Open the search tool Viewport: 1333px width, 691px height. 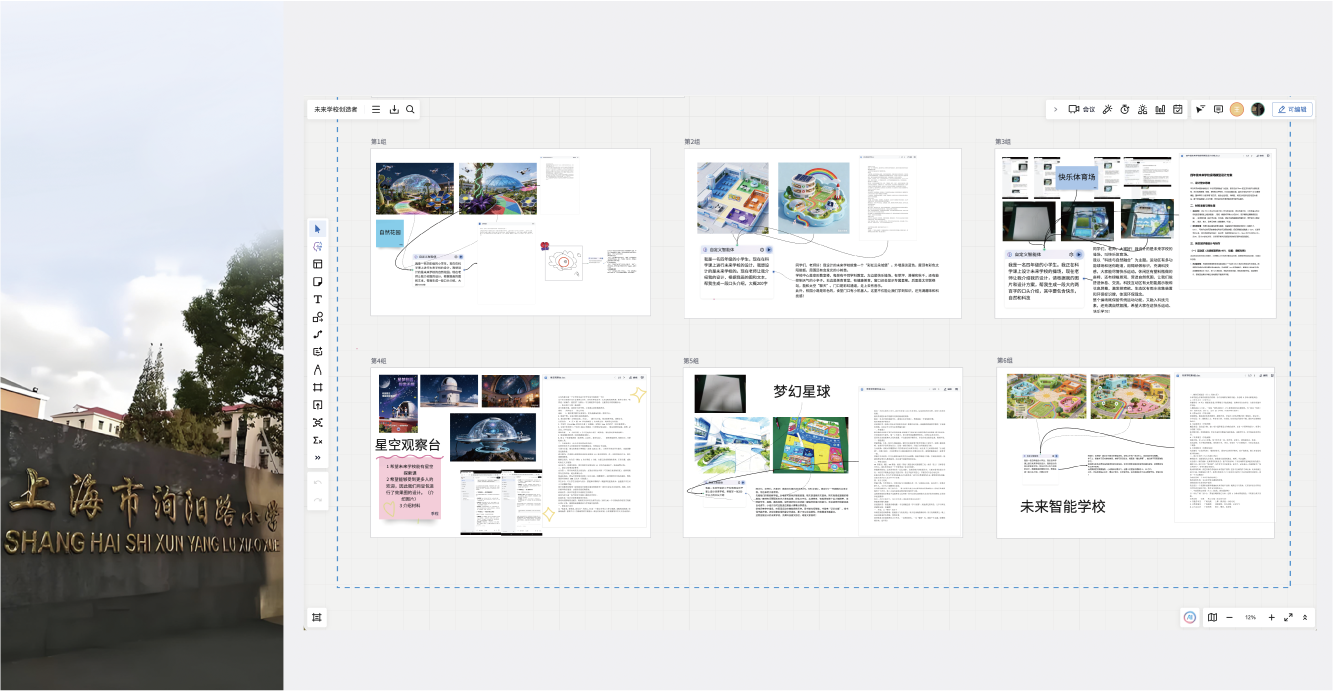click(x=410, y=109)
